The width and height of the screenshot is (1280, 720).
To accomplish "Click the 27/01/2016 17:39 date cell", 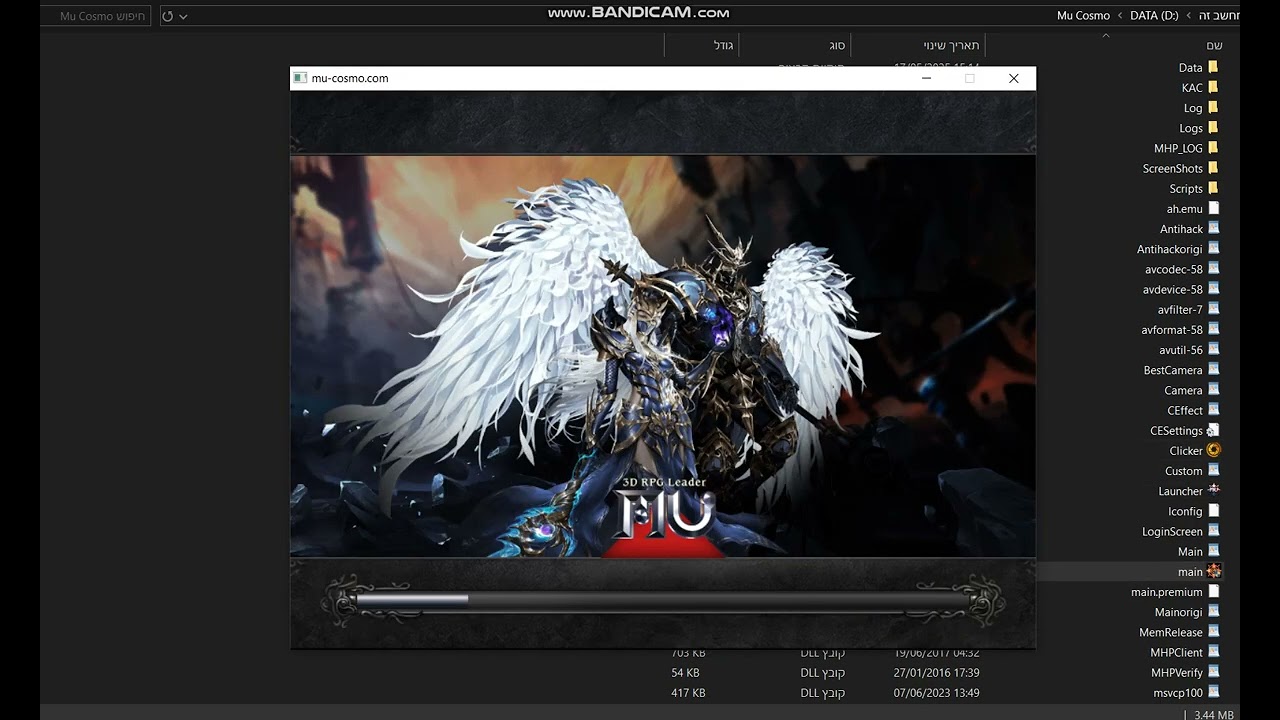I will click(x=936, y=673).
